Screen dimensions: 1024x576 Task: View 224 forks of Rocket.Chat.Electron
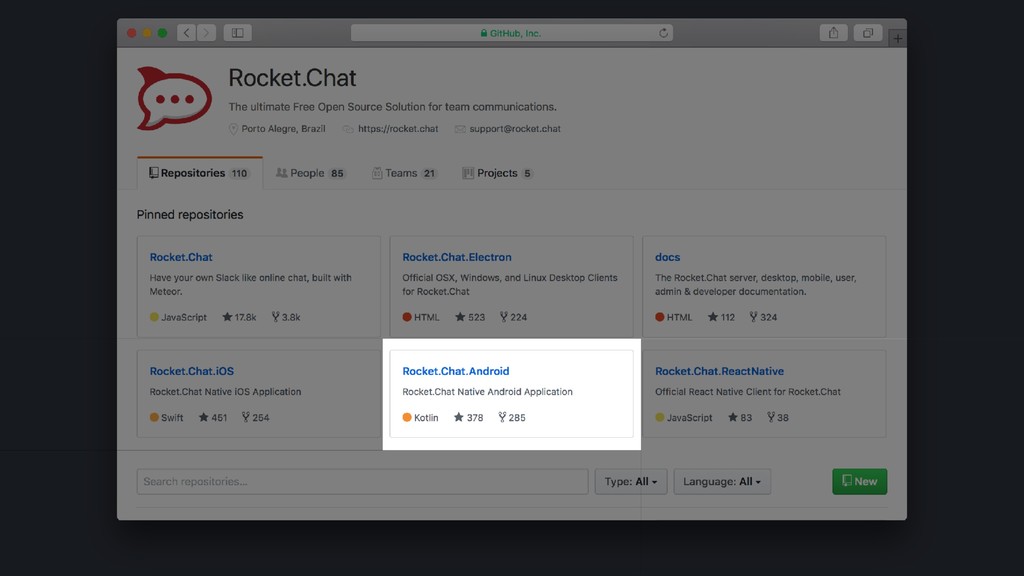pos(513,317)
